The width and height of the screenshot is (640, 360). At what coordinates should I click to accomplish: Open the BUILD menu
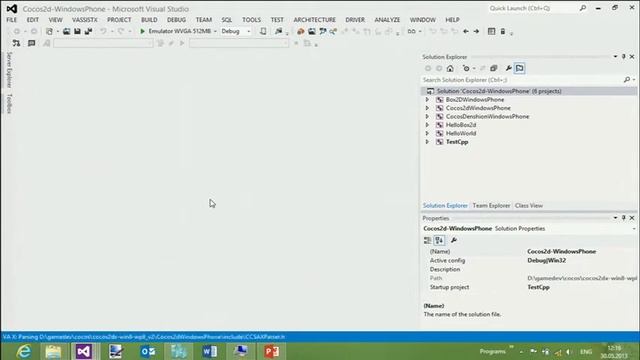pyautogui.click(x=149, y=20)
